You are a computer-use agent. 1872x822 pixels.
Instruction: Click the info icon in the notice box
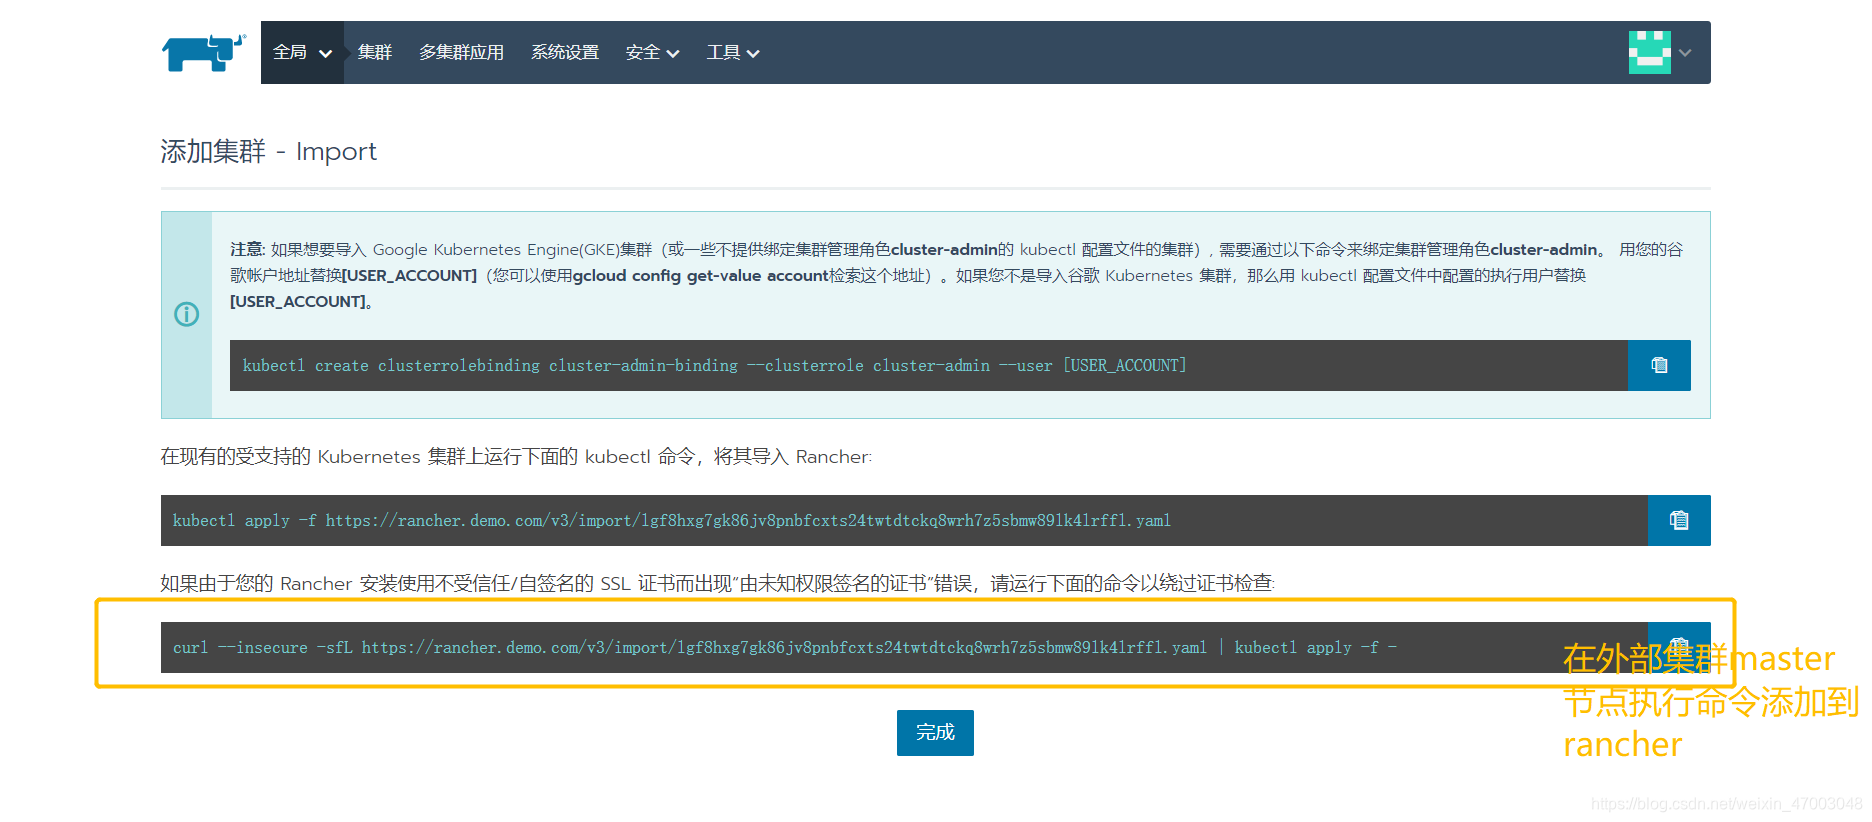187,314
